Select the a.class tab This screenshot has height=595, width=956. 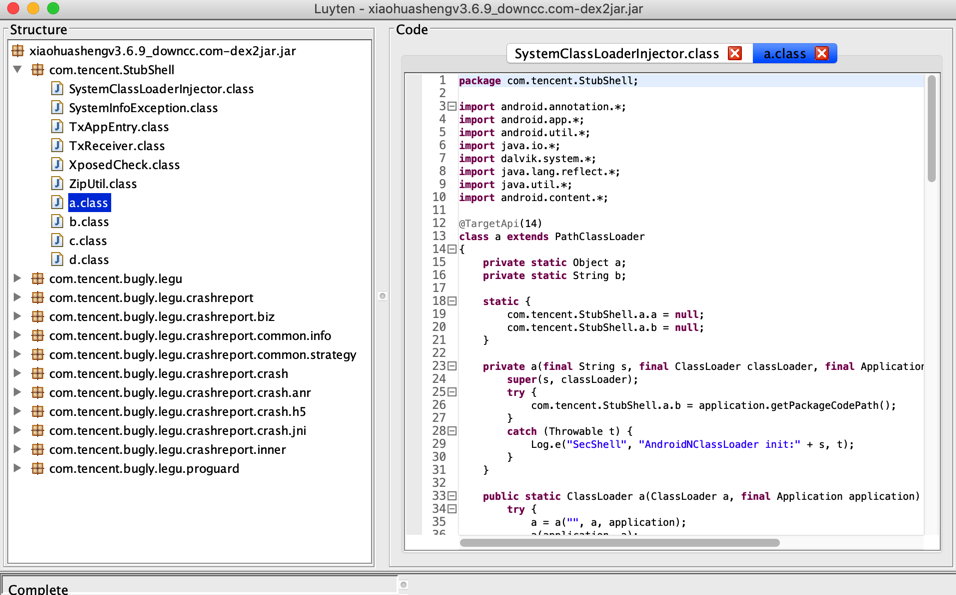(785, 54)
